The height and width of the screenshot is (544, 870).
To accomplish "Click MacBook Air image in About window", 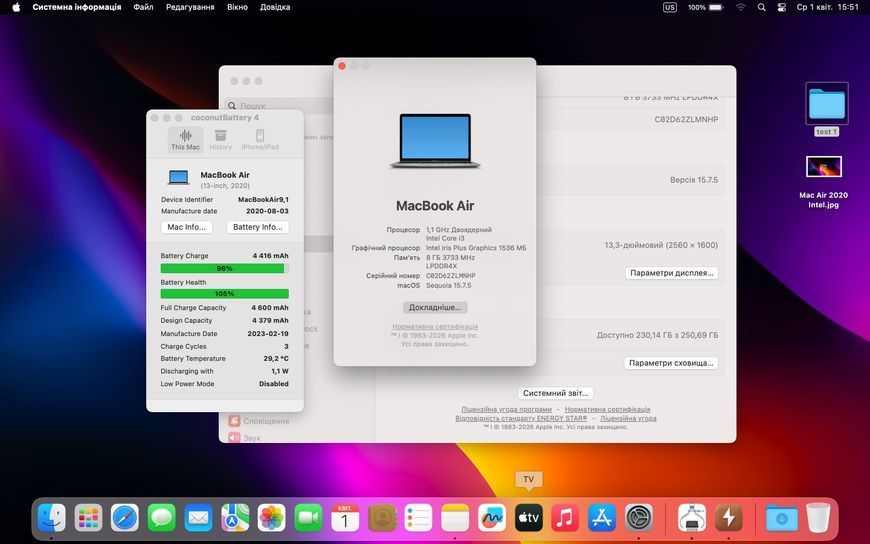I will (x=435, y=141).
